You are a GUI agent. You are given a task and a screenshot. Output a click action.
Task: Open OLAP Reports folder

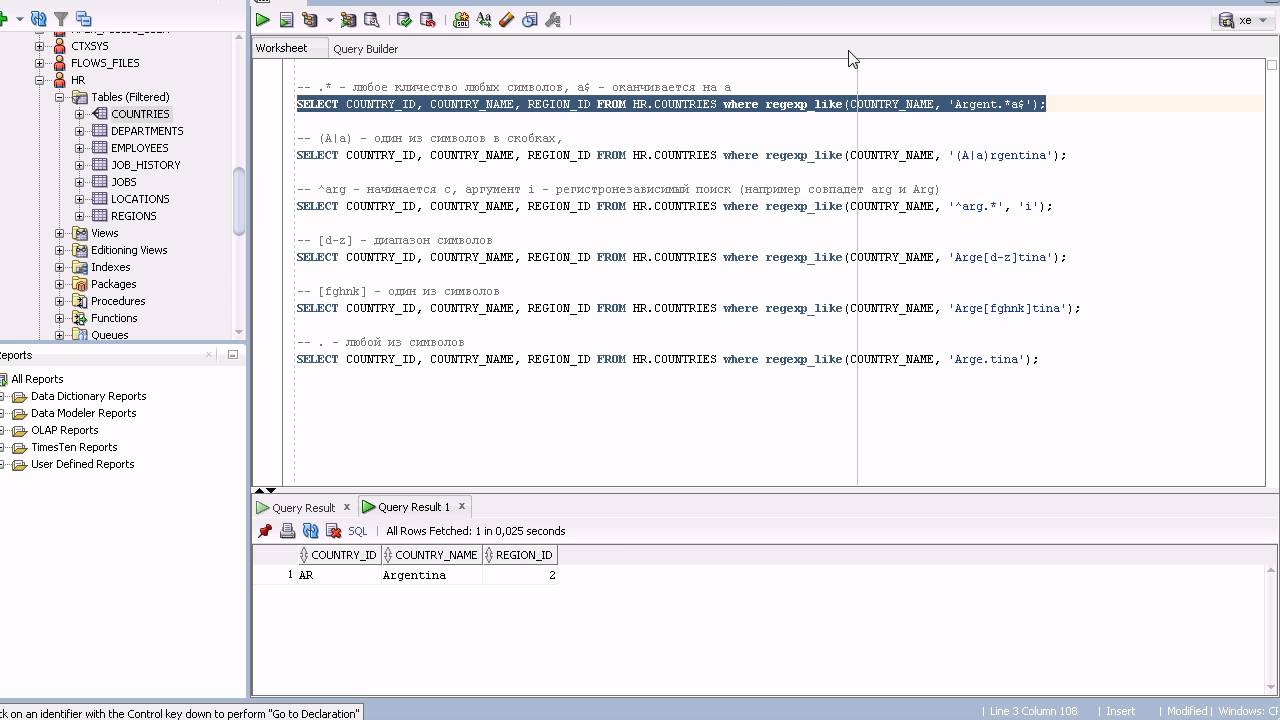pyautogui.click(x=64, y=430)
